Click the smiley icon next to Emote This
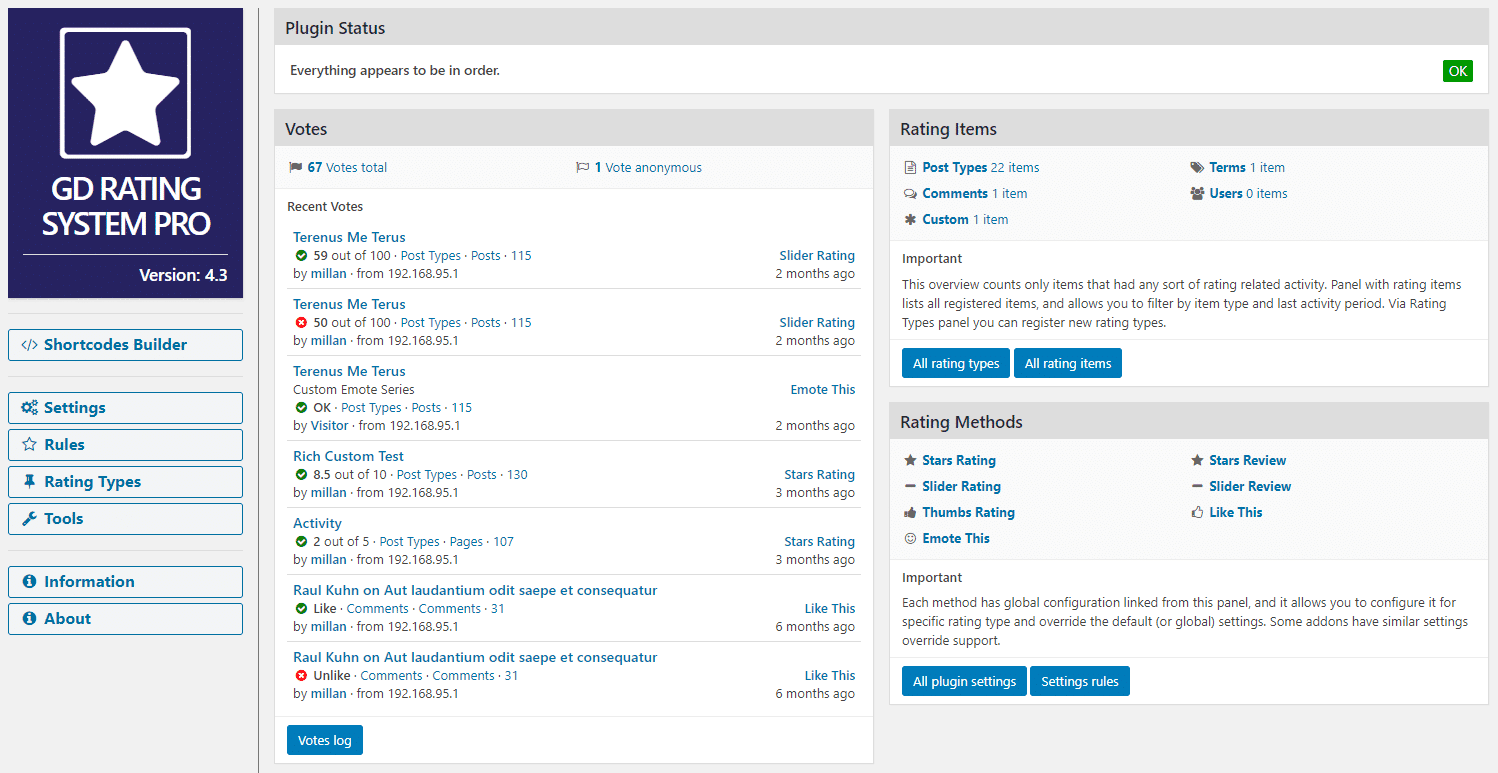The height and width of the screenshot is (773, 1498). (x=910, y=538)
